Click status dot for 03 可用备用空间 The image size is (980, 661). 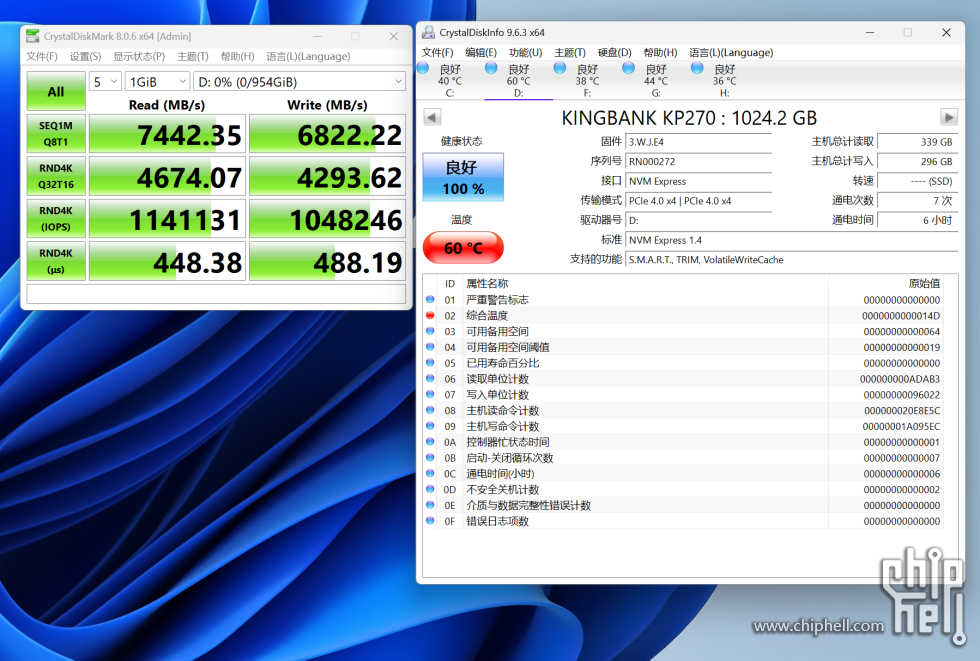pos(430,331)
